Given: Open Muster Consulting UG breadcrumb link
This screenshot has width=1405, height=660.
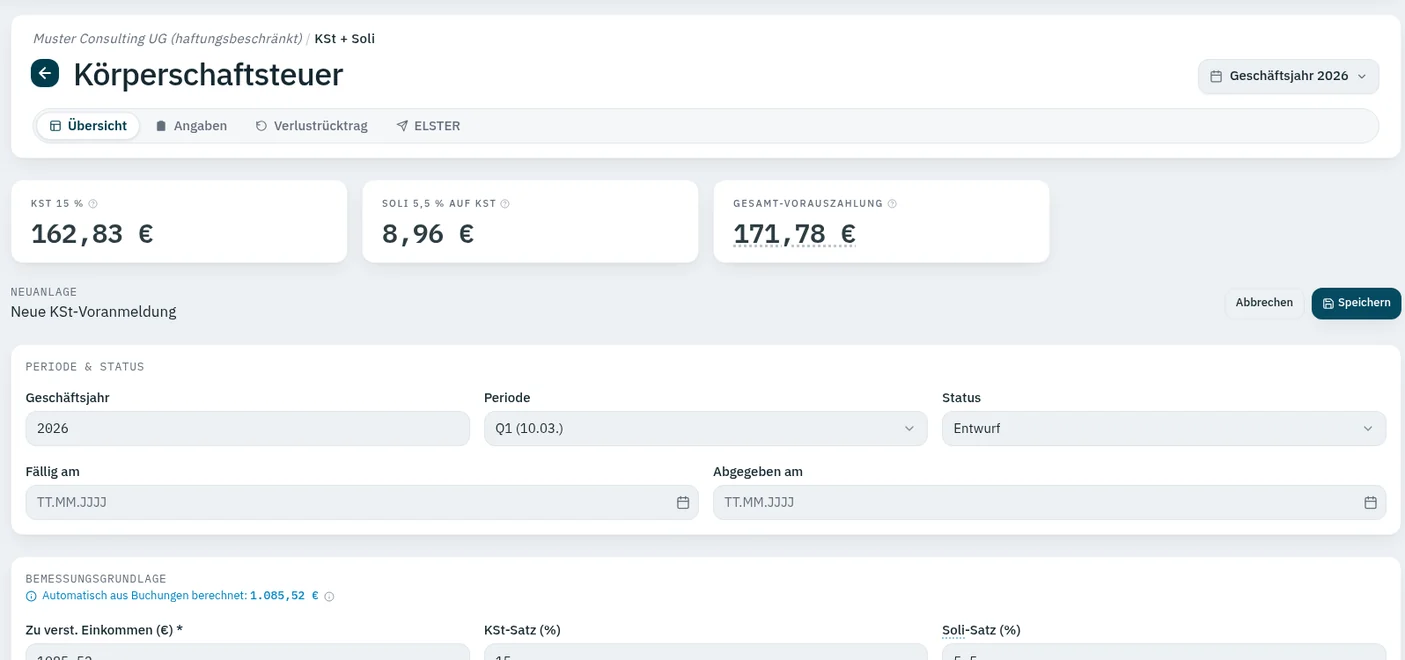Looking at the screenshot, I should (167, 39).
